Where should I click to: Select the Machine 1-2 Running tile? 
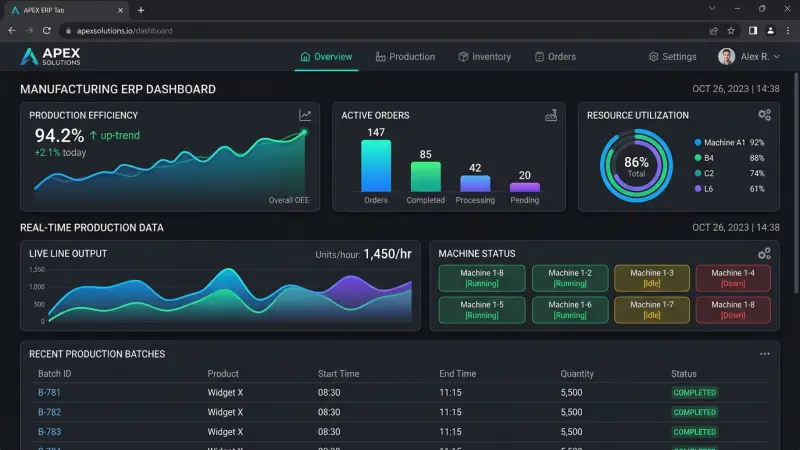(570, 278)
